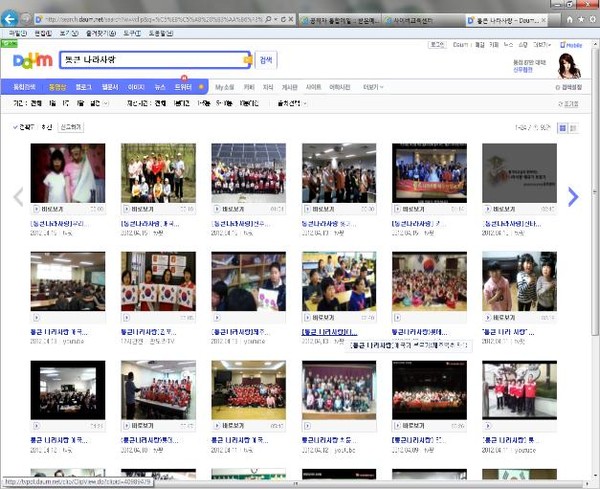Click the 신고하기 report button
The height and width of the screenshot is (489, 600).
[x=73, y=128]
